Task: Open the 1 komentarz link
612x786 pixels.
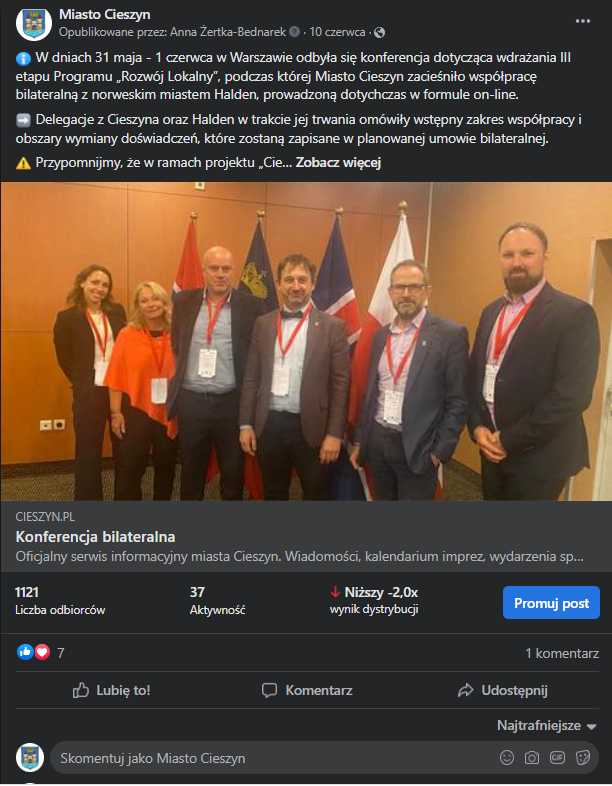Action: [x=562, y=653]
